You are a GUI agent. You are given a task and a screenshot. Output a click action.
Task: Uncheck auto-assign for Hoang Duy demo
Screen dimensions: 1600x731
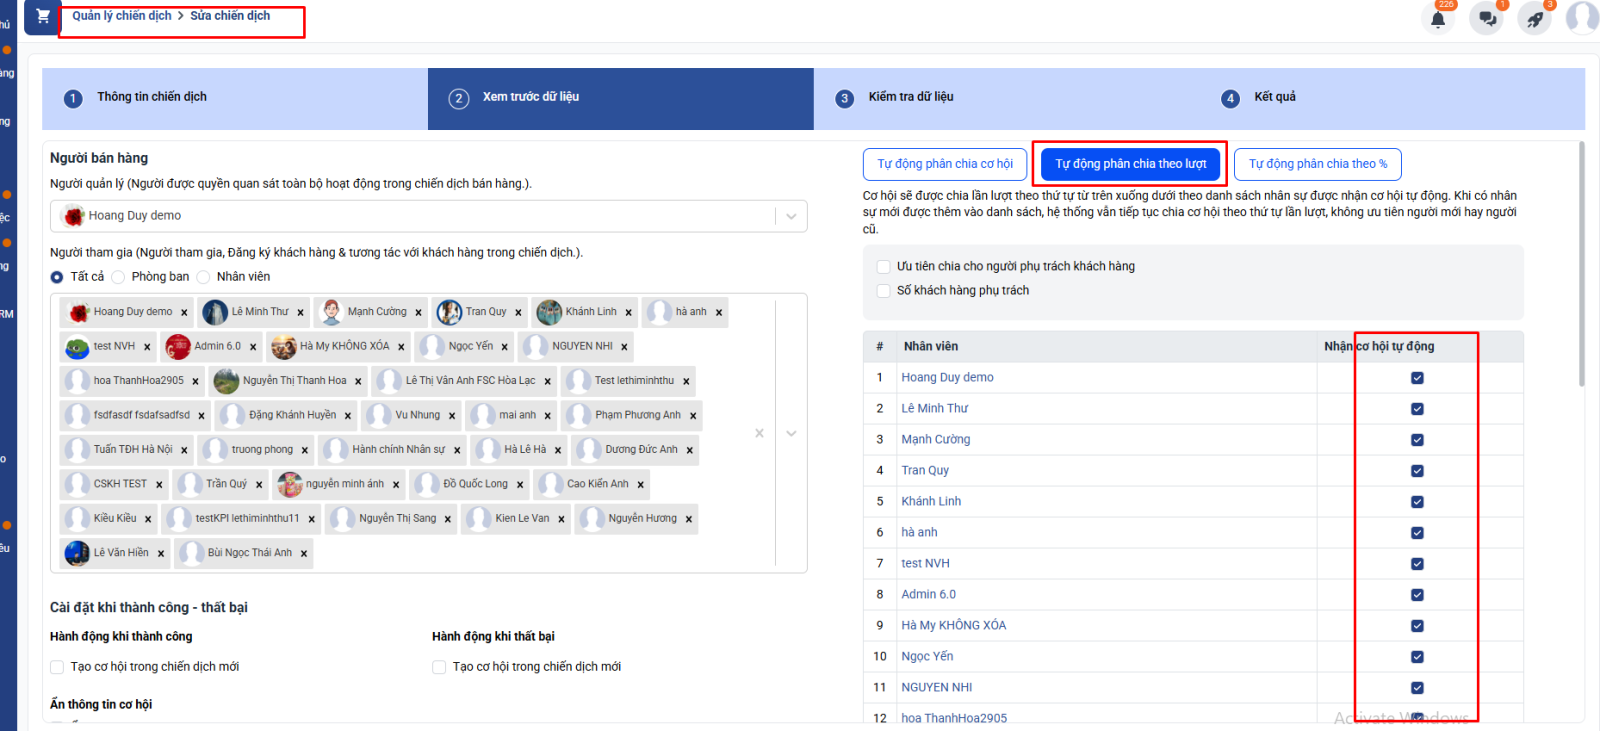coord(1417,378)
